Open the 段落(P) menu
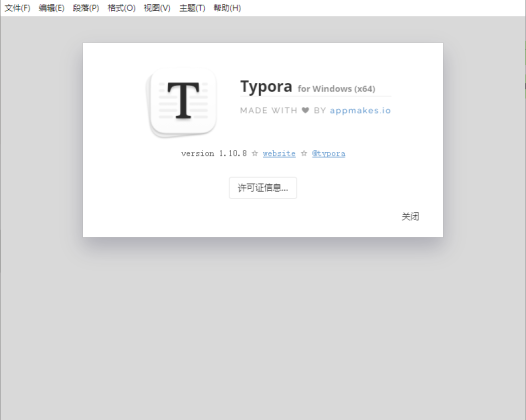The image size is (526, 420). [x=86, y=8]
